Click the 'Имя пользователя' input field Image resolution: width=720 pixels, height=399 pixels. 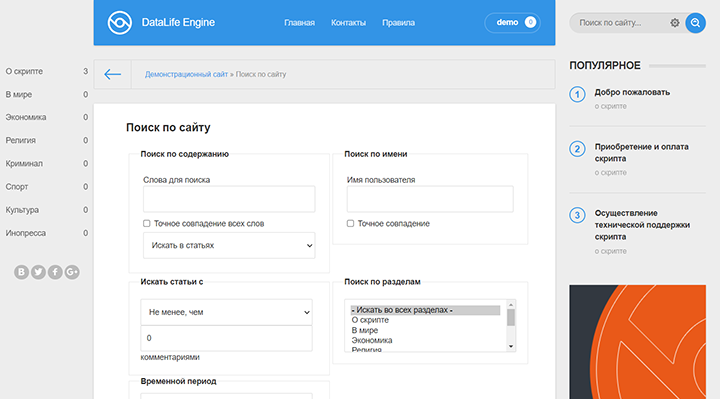(430, 199)
